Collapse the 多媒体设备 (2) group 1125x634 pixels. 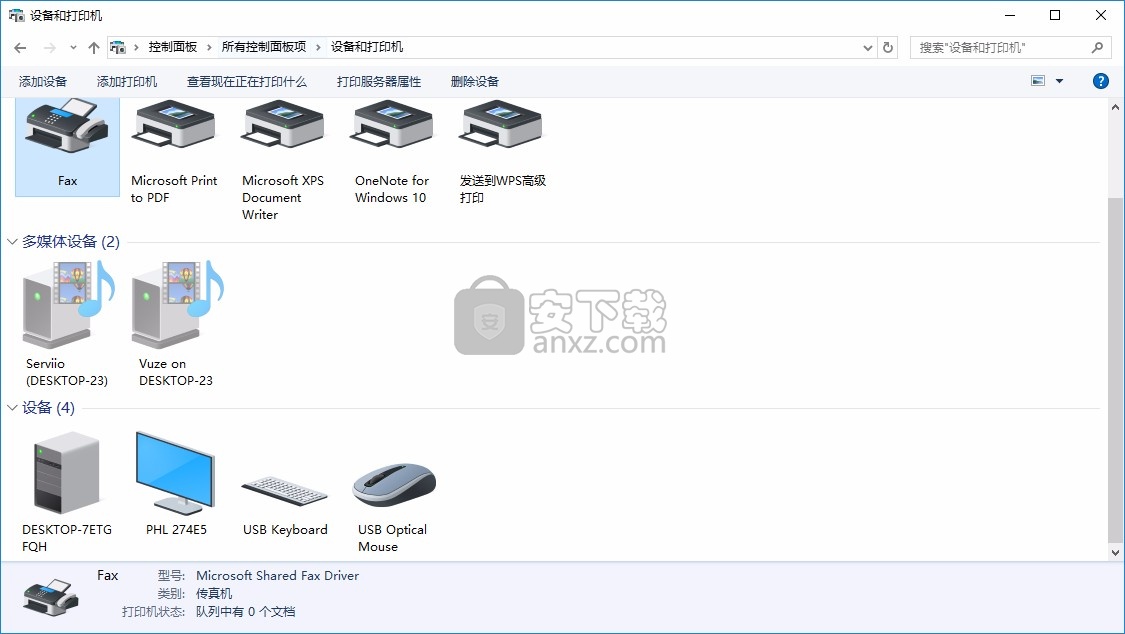pos(11,242)
